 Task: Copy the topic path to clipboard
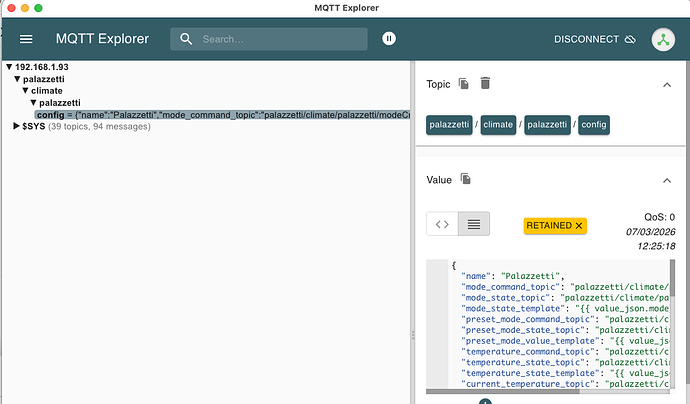click(x=464, y=85)
